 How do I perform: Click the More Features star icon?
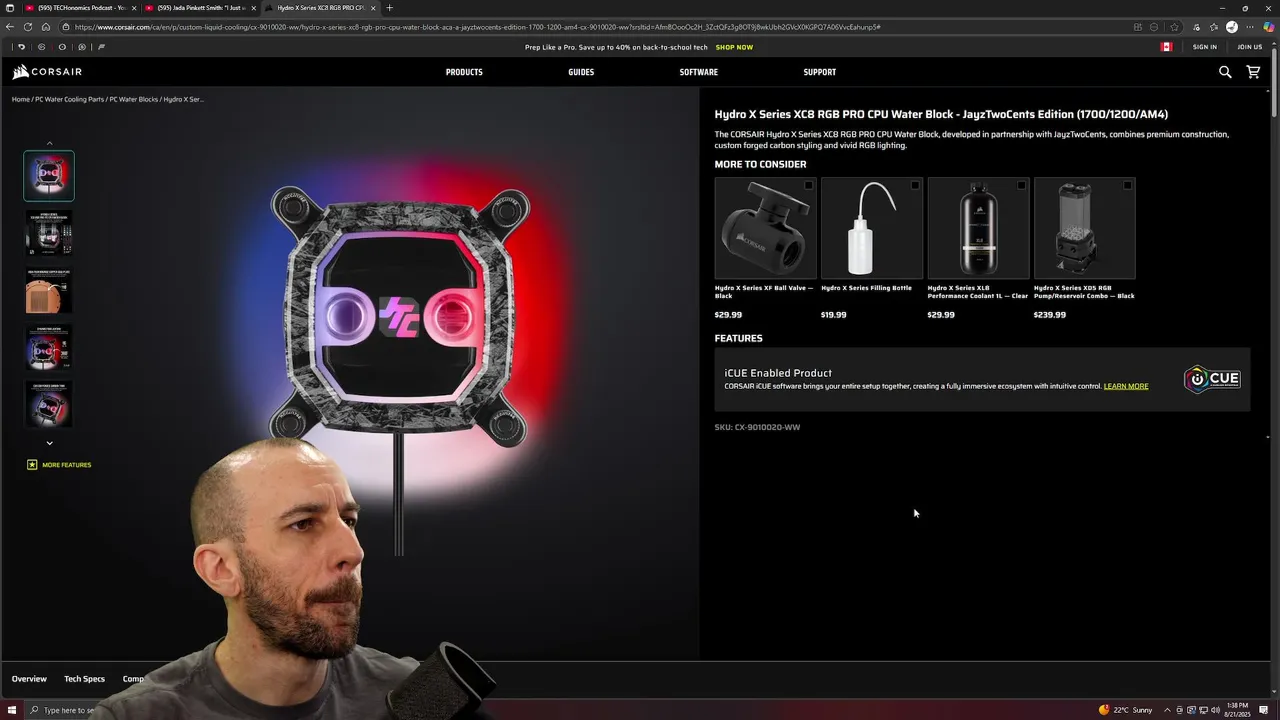(x=32, y=465)
